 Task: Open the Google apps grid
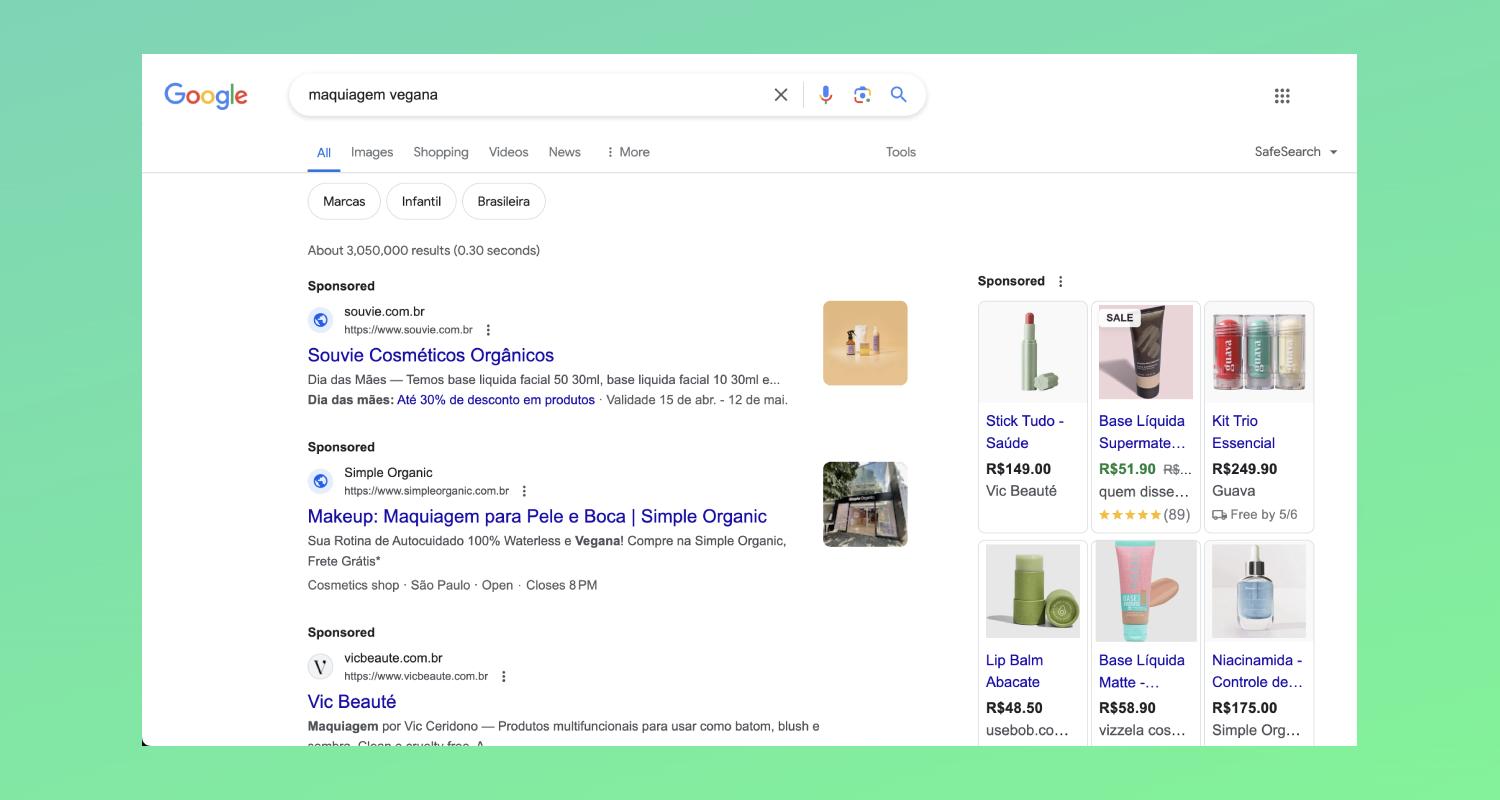pyautogui.click(x=1282, y=96)
